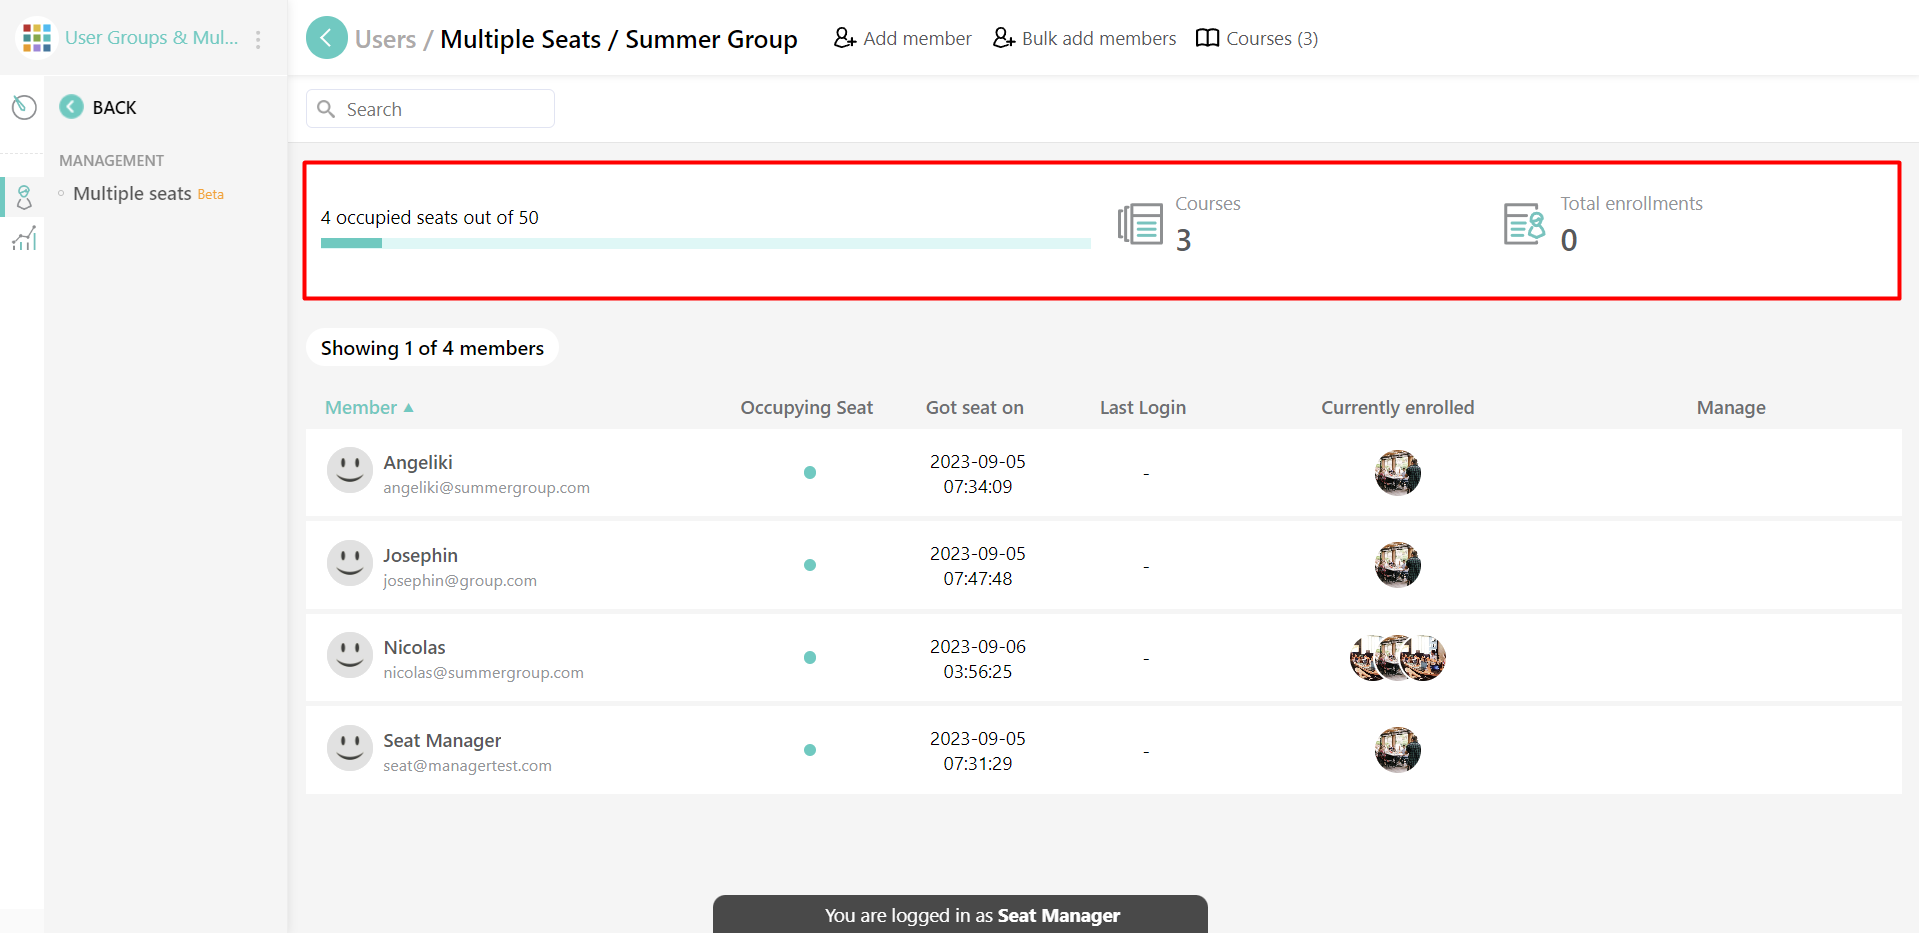Viewport: 1919px width, 933px height.
Task: Open Courses (3) via the book icon
Action: tap(1207, 37)
